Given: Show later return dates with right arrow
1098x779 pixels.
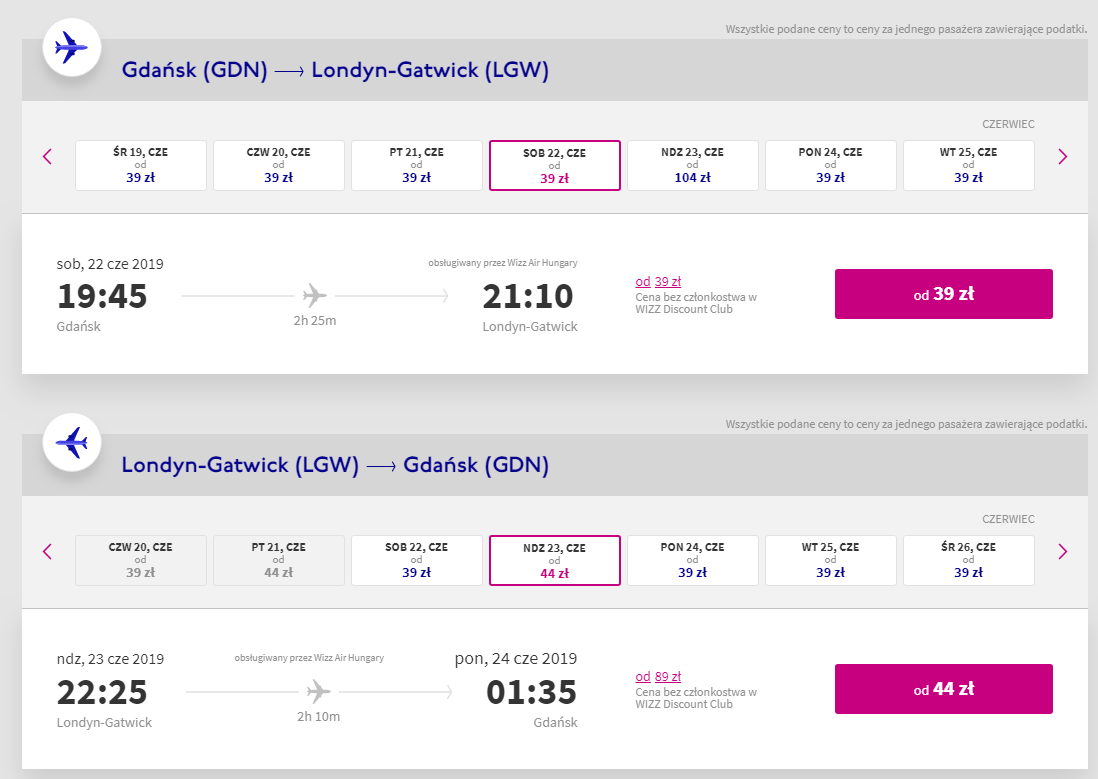Looking at the screenshot, I should coord(1062,551).
